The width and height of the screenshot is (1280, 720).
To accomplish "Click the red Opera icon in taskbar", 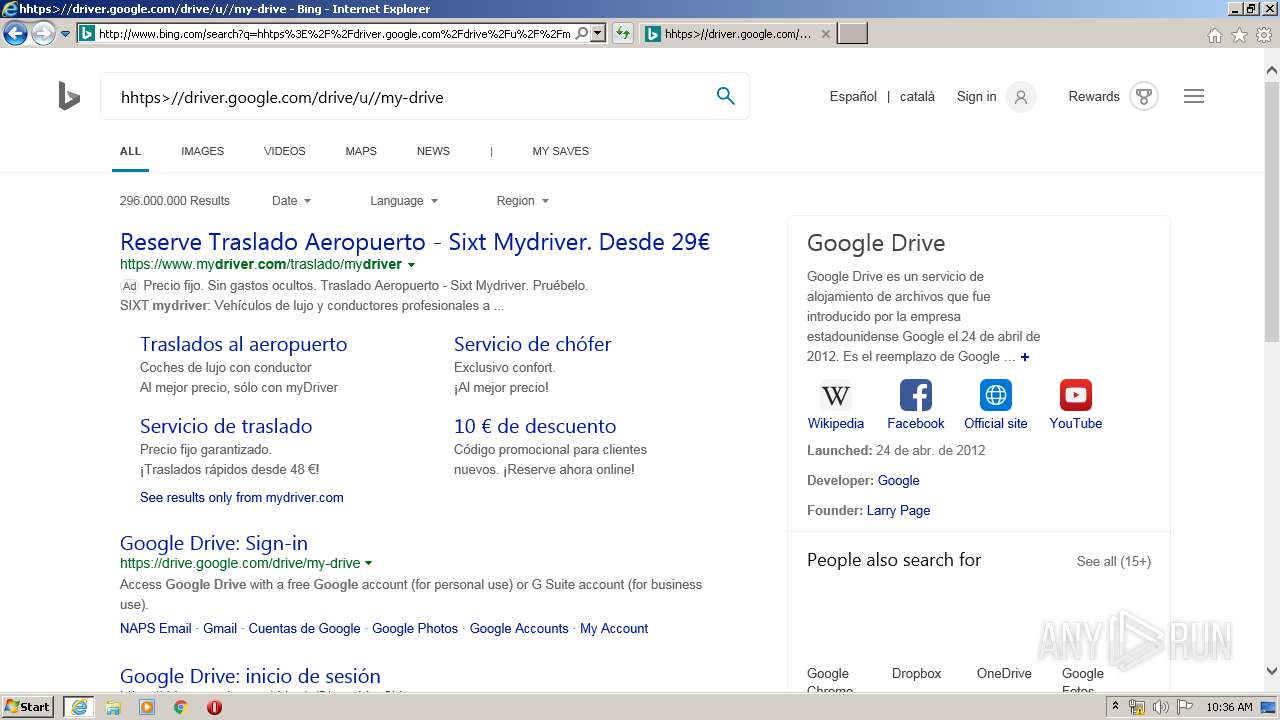I will click(214, 707).
